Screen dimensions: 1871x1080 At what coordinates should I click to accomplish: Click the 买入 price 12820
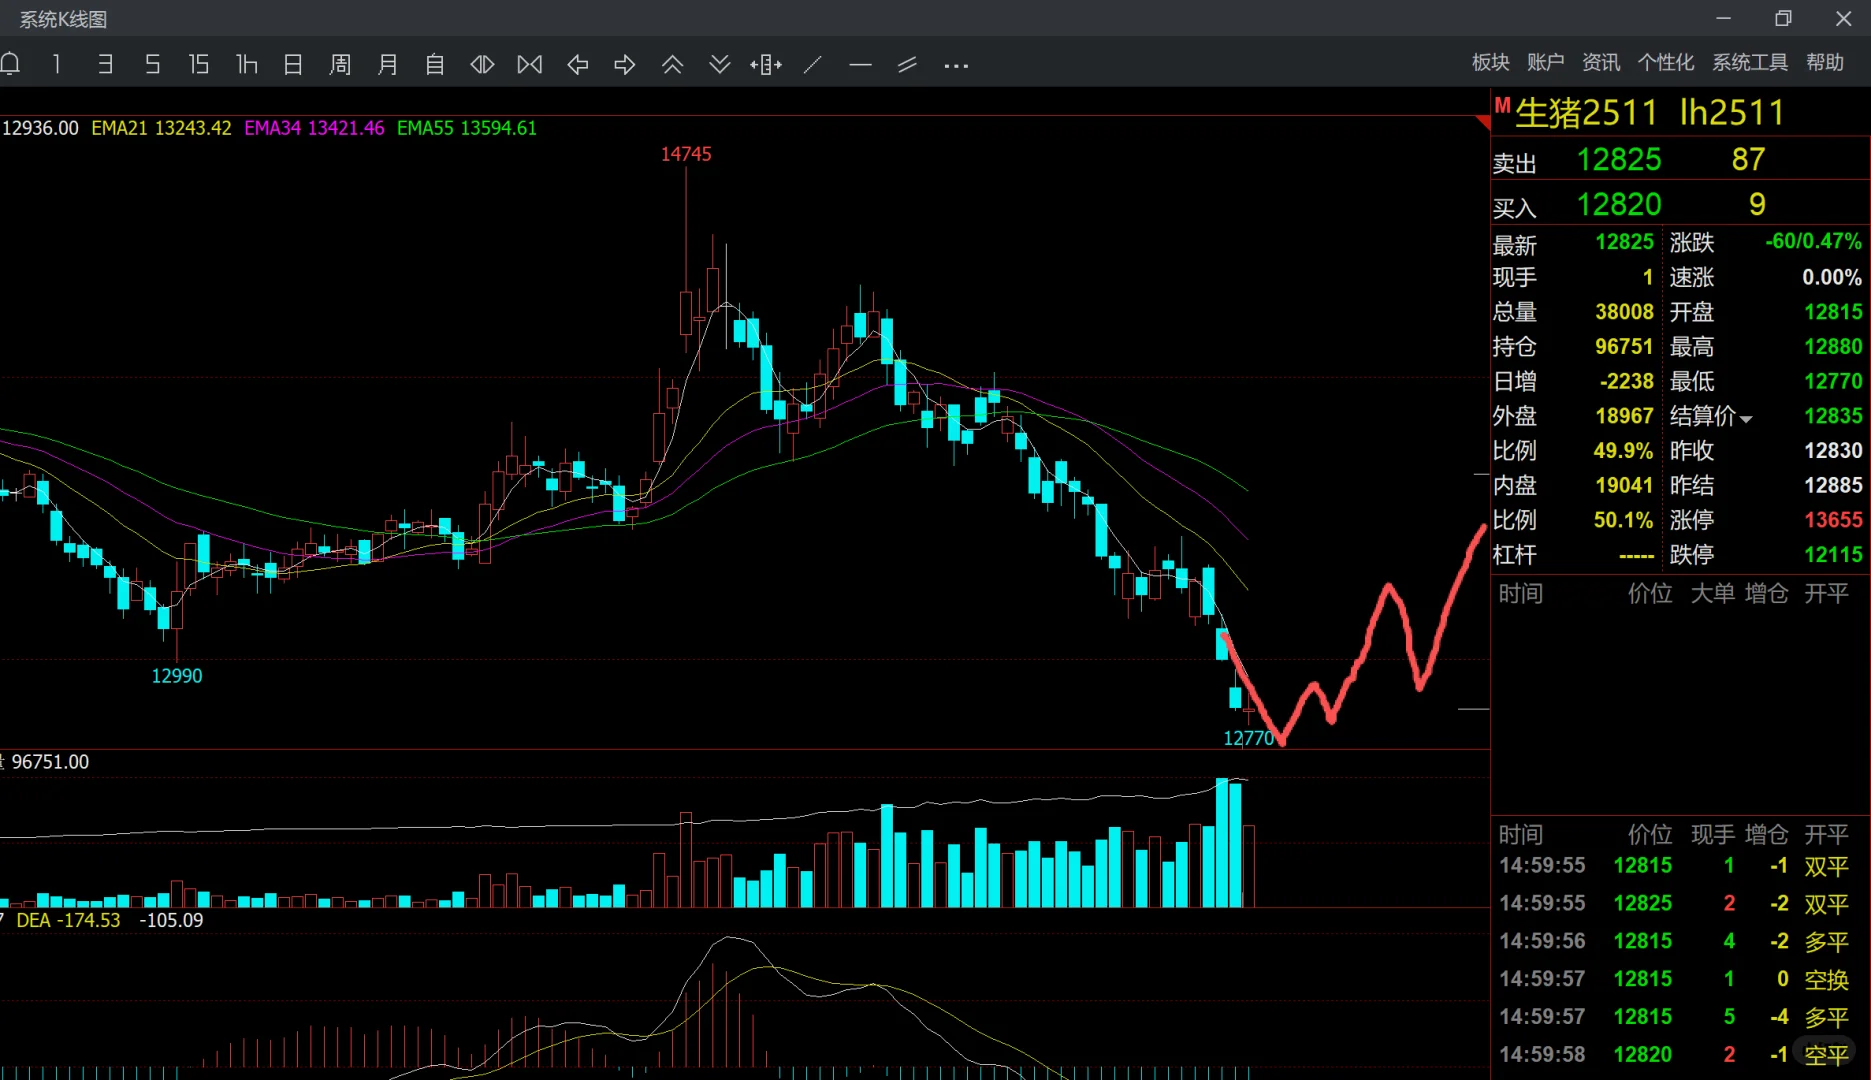coord(1619,205)
